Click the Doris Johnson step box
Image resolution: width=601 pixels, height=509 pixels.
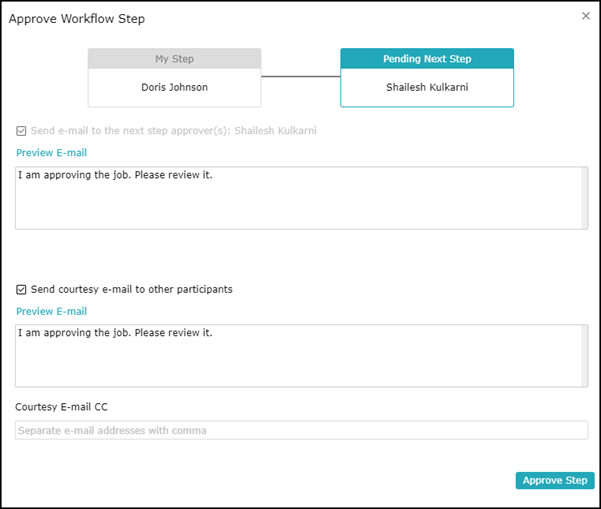coord(174,88)
